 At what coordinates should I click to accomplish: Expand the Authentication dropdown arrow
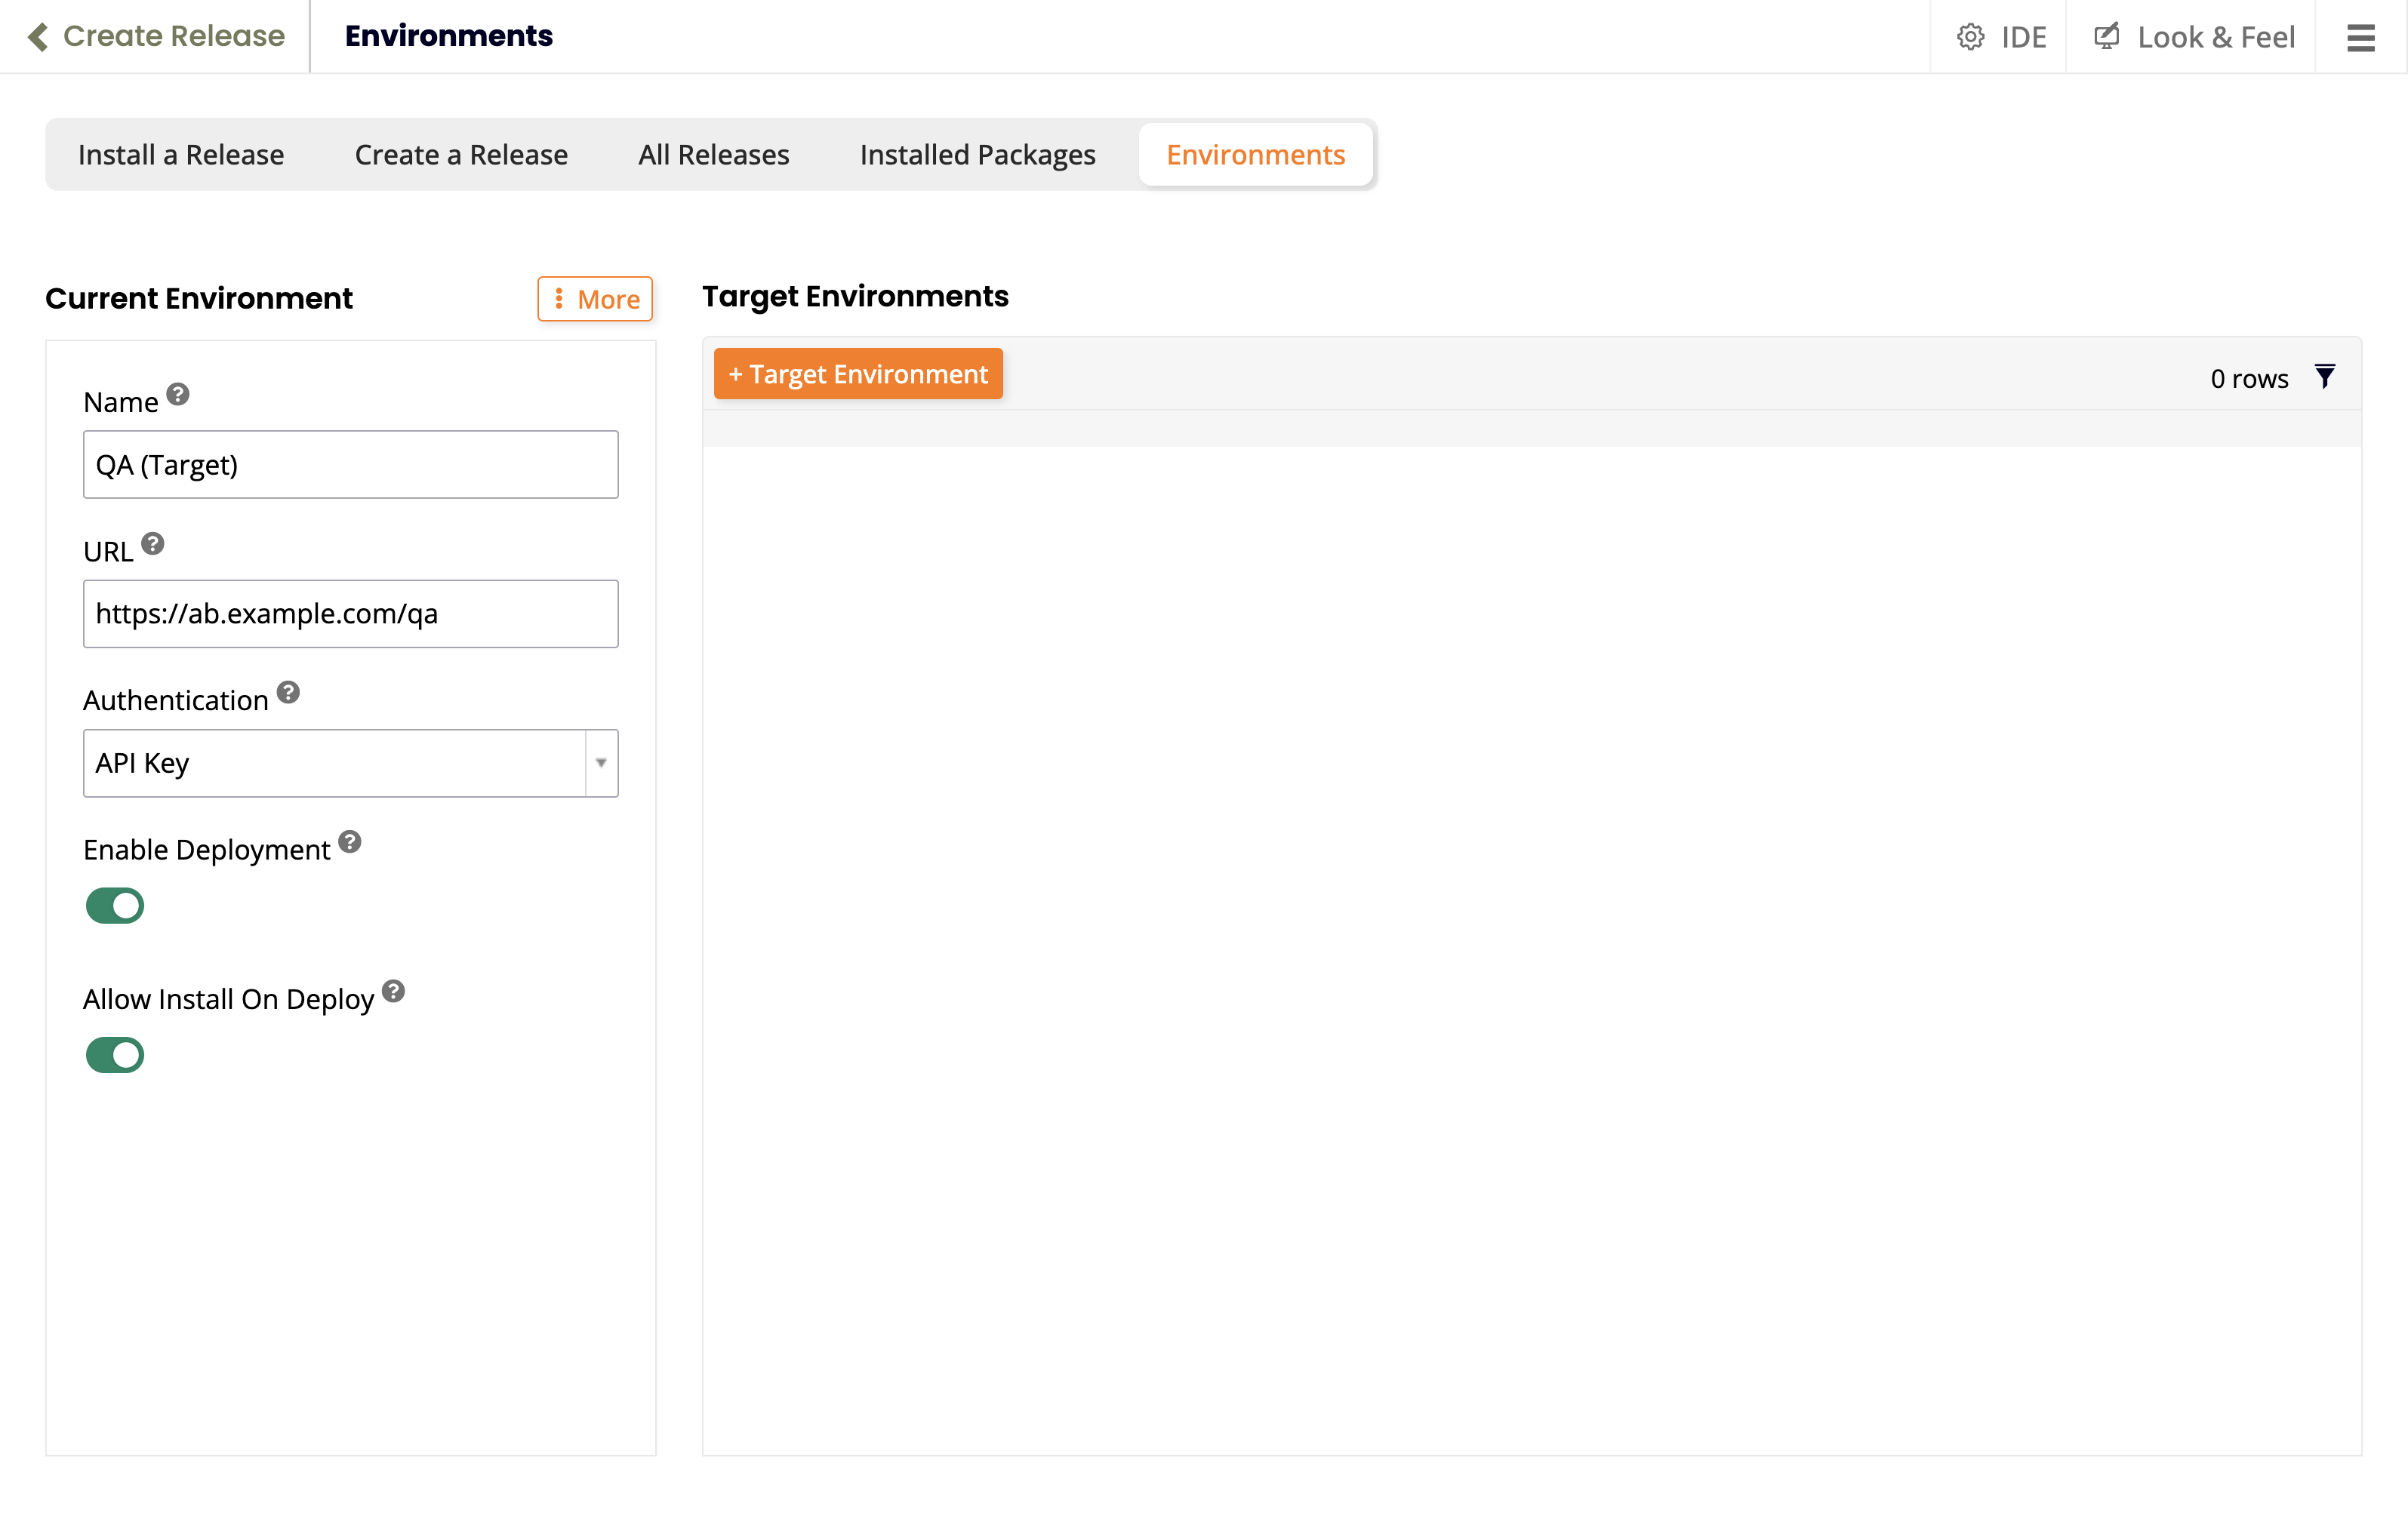[x=601, y=763]
